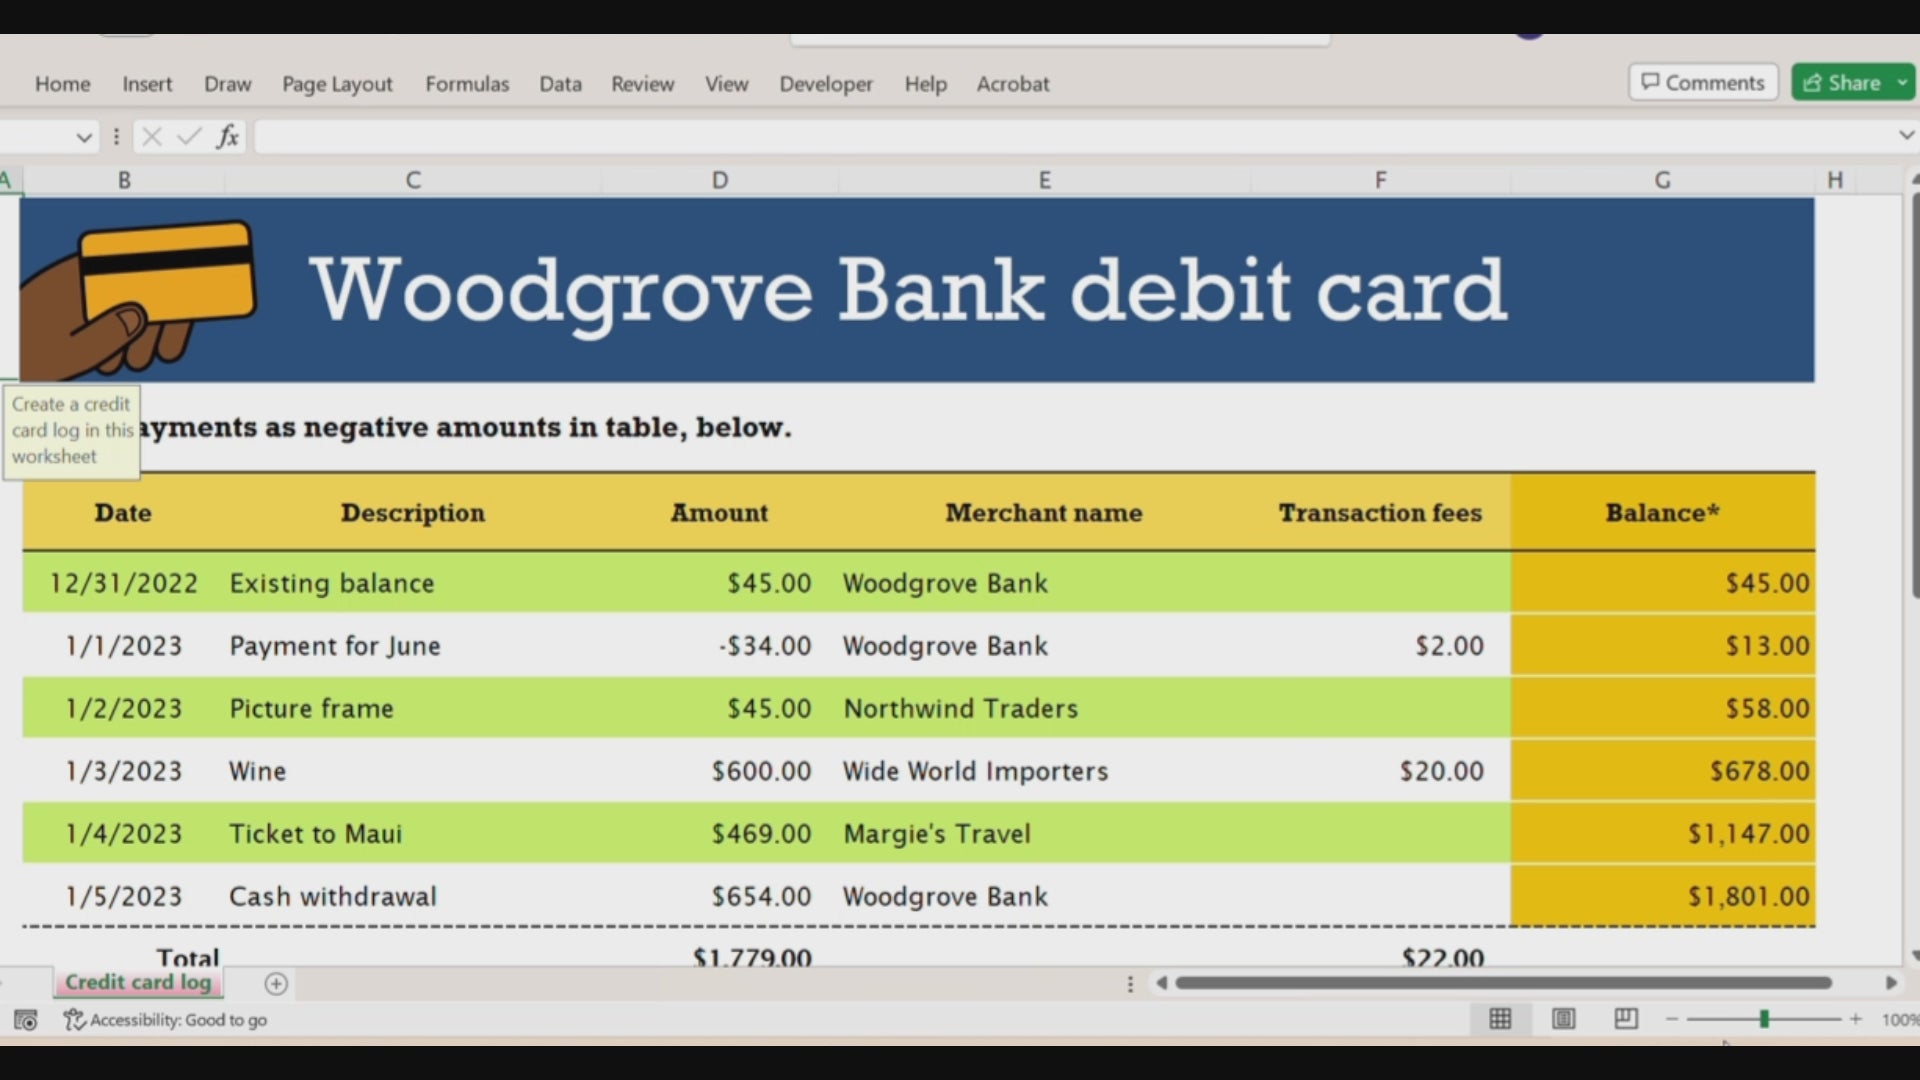The width and height of the screenshot is (1920, 1080).
Task: Click the zoom in plus button
Action: point(1857,1019)
